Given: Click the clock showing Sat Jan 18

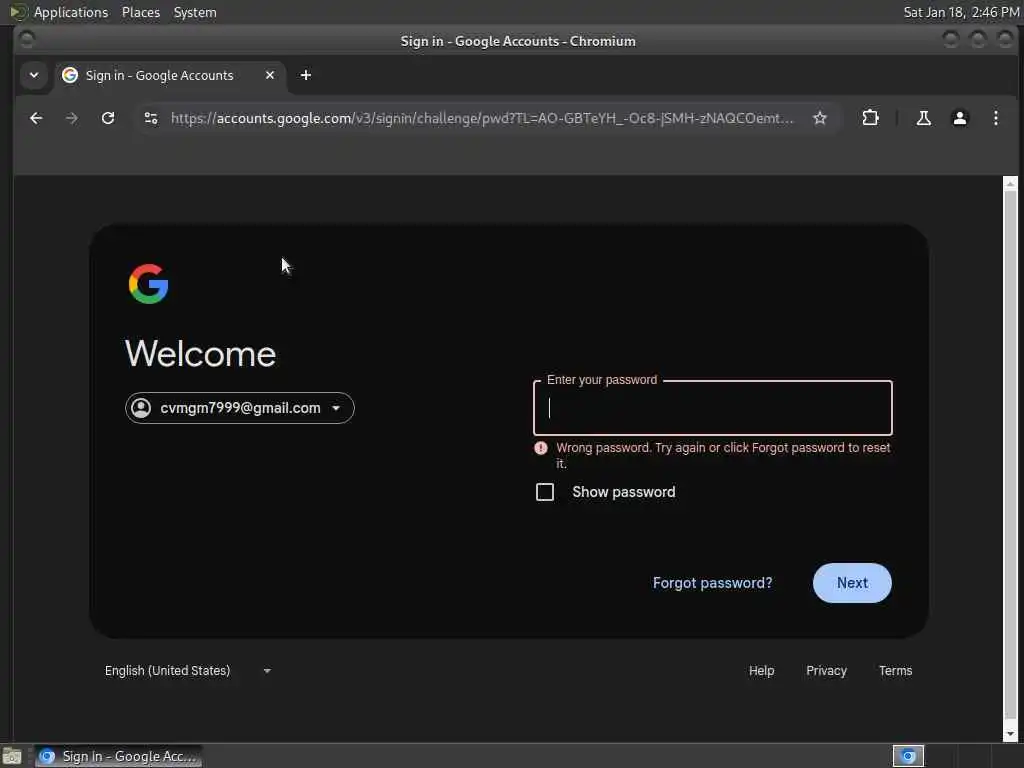Looking at the screenshot, I should click(x=961, y=12).
